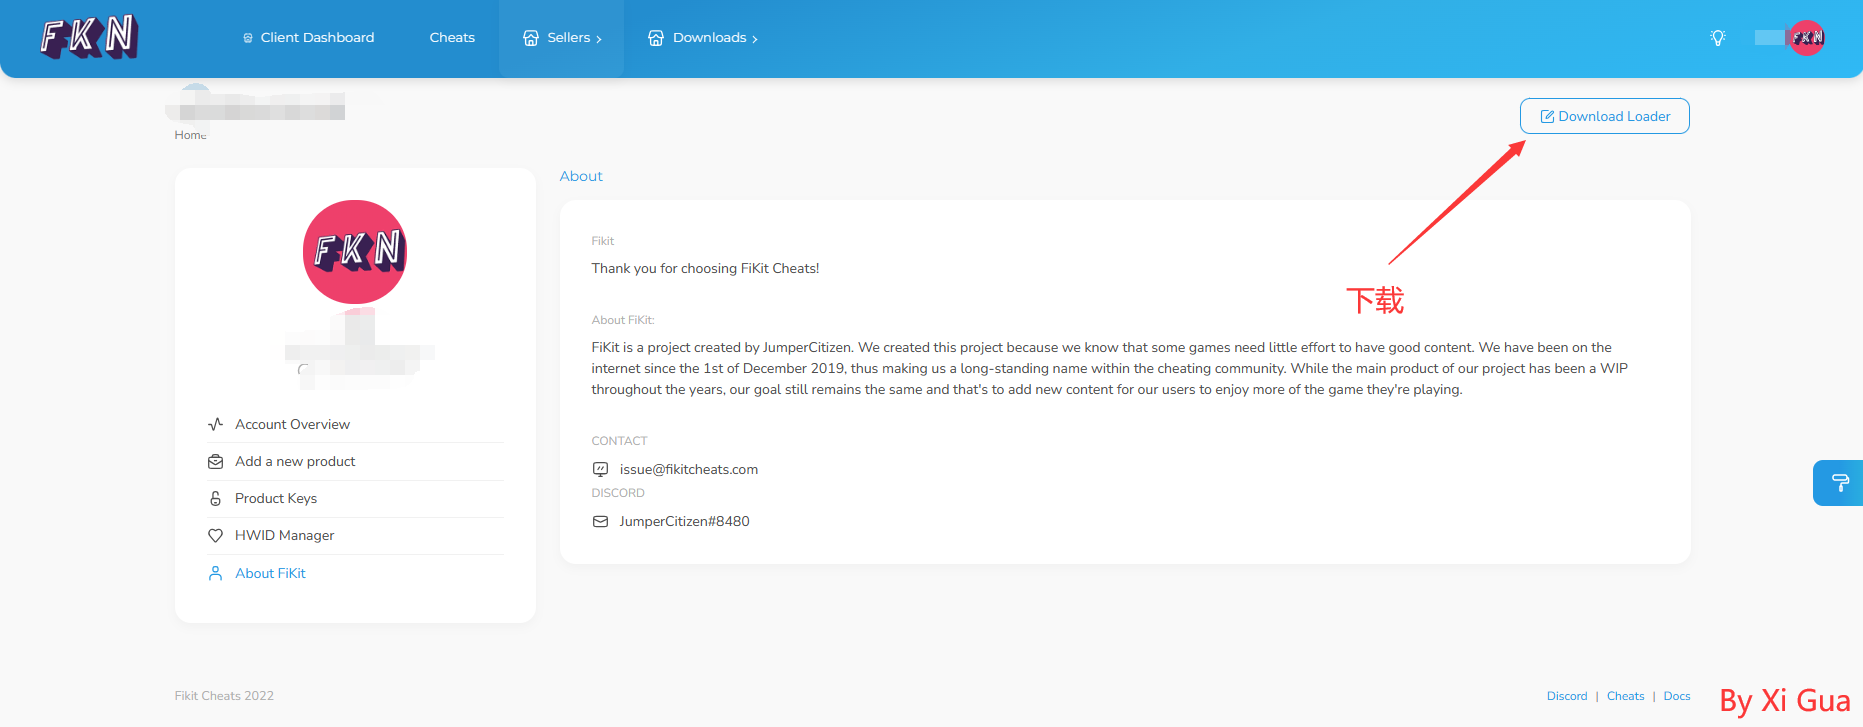This screenshot has height=727, width=1863.
Task: Click the Home breadcrumb link
Action: (190, 135)
